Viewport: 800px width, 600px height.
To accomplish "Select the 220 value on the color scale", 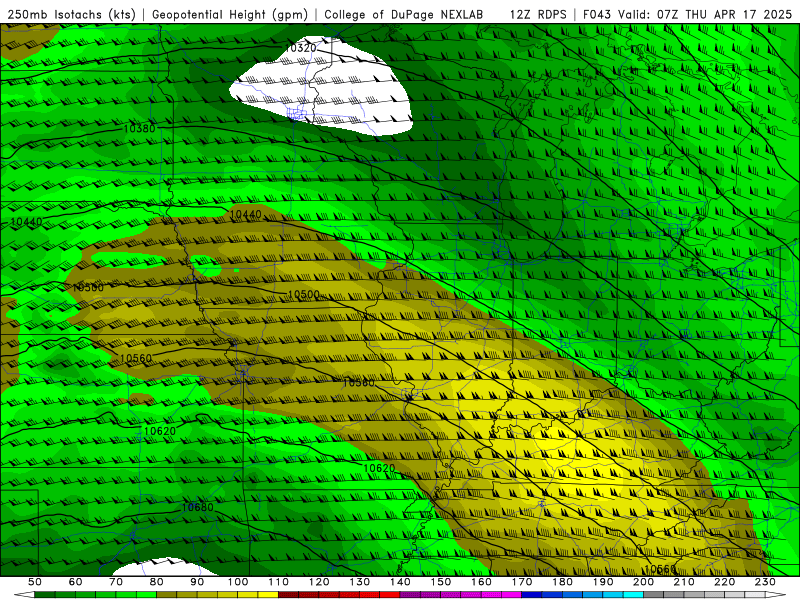I will [724, 582].
